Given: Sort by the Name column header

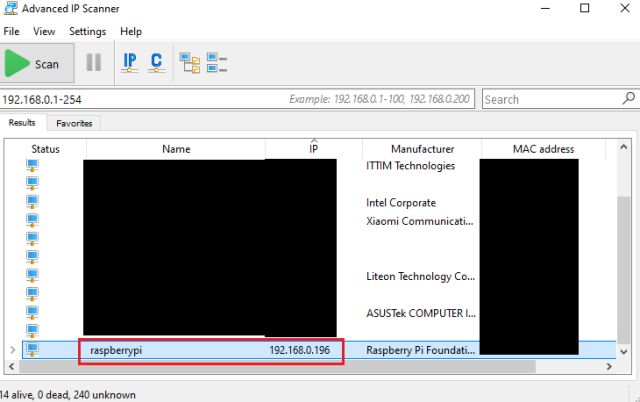Looking at the screenshot, I should [176, 149].
